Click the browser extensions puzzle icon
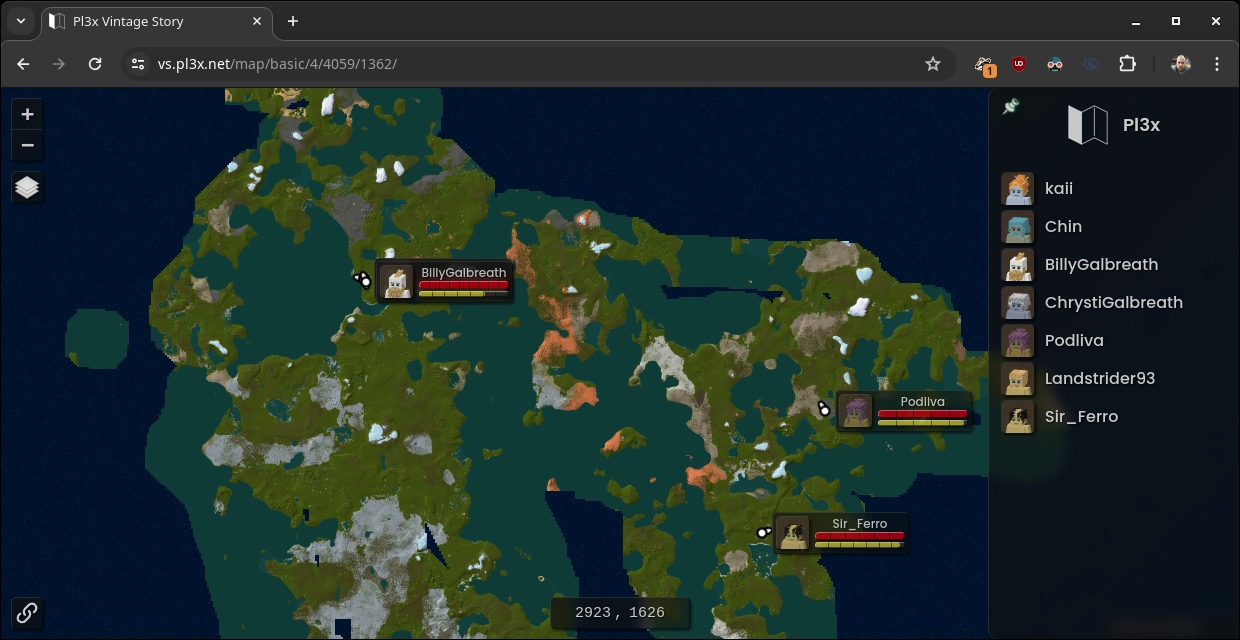 click(1127, 63)
